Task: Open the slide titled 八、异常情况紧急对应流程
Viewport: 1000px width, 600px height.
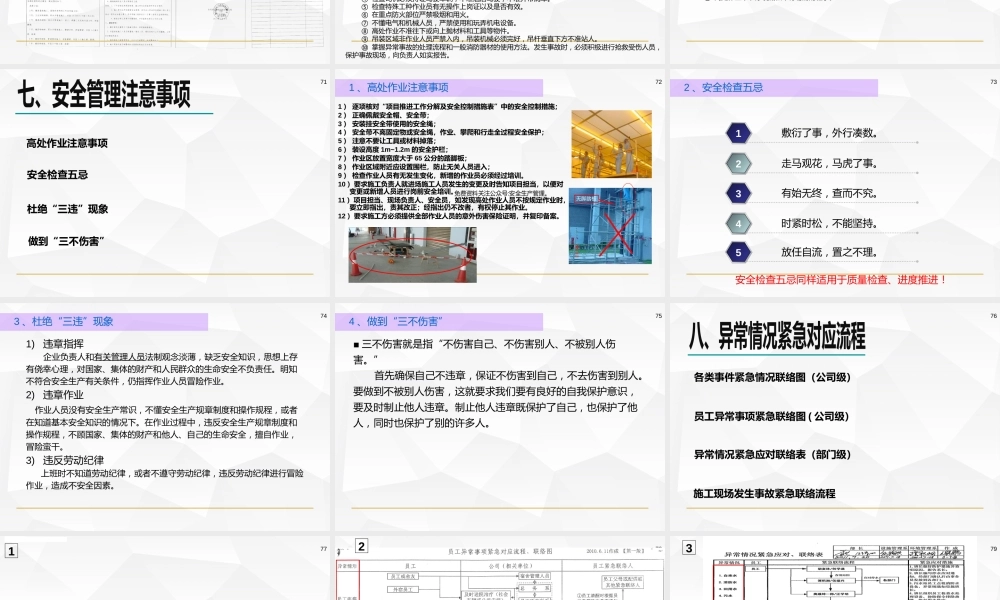Action: click(835, 417)
